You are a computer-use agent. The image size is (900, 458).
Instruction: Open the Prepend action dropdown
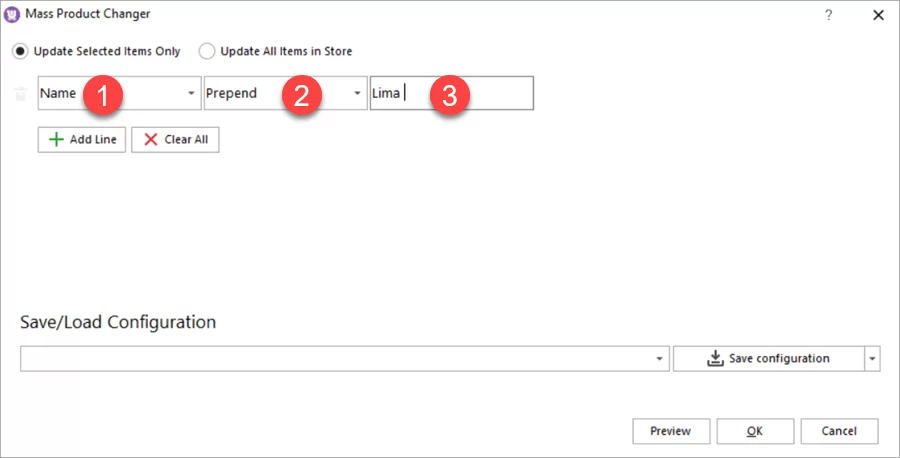pos(358,94)
